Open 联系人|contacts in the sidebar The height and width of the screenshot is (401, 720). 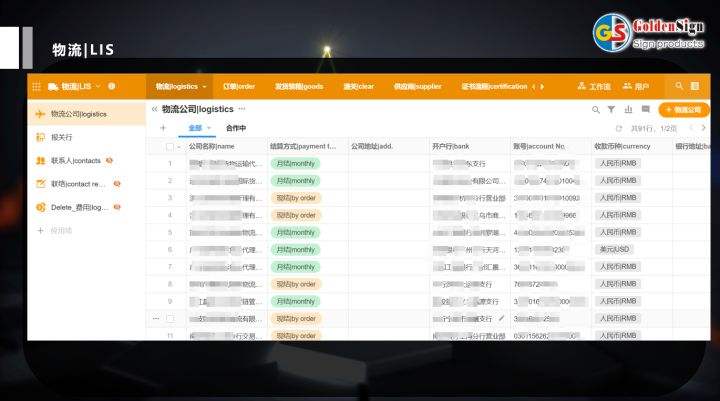click(76, 160)
